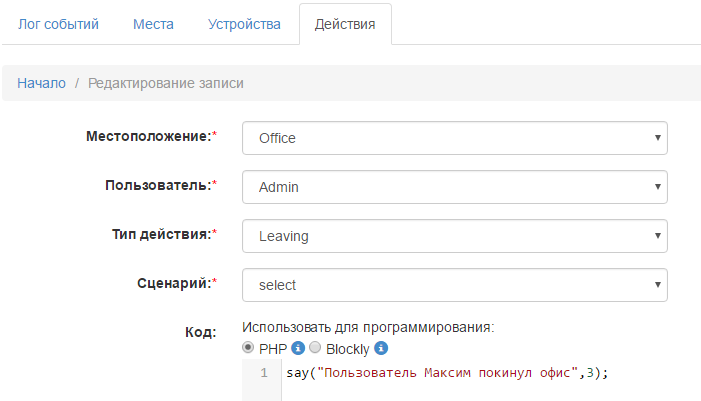Screen dimensions: 701x401
Task: Select the Blockly radio button
Action: click(315, 348)
